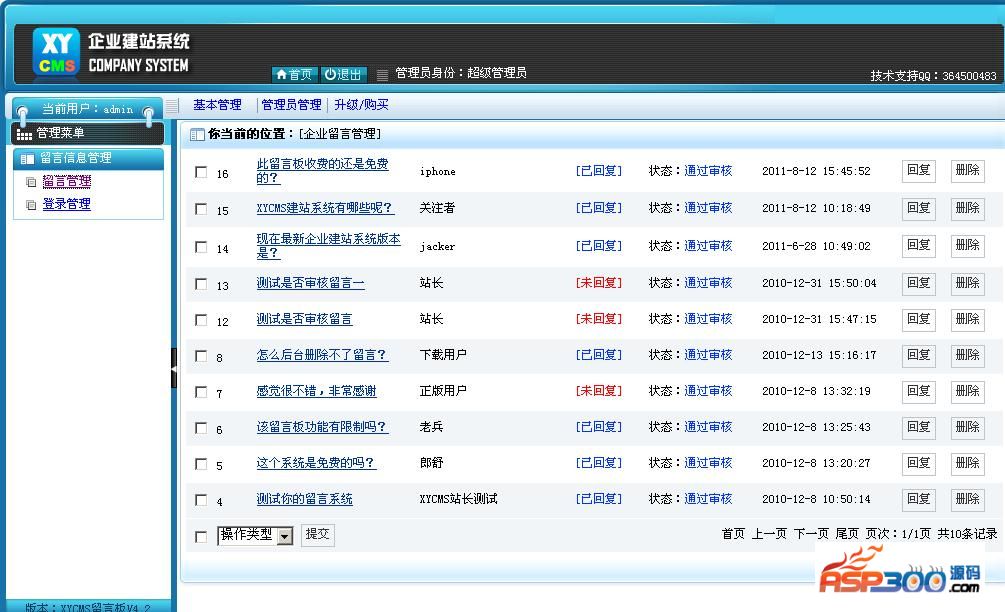Viewport: 1005px width, 612px height.
Task: Delete message 7 from 正版用户
Action: tap(967, 391)
